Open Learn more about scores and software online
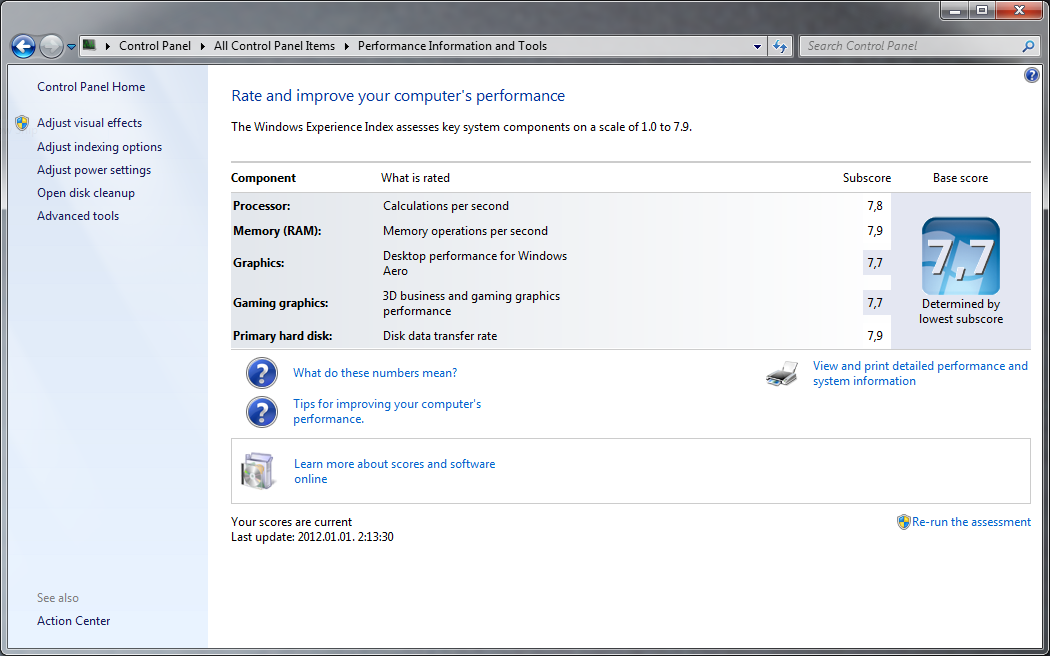 [394, 471]
